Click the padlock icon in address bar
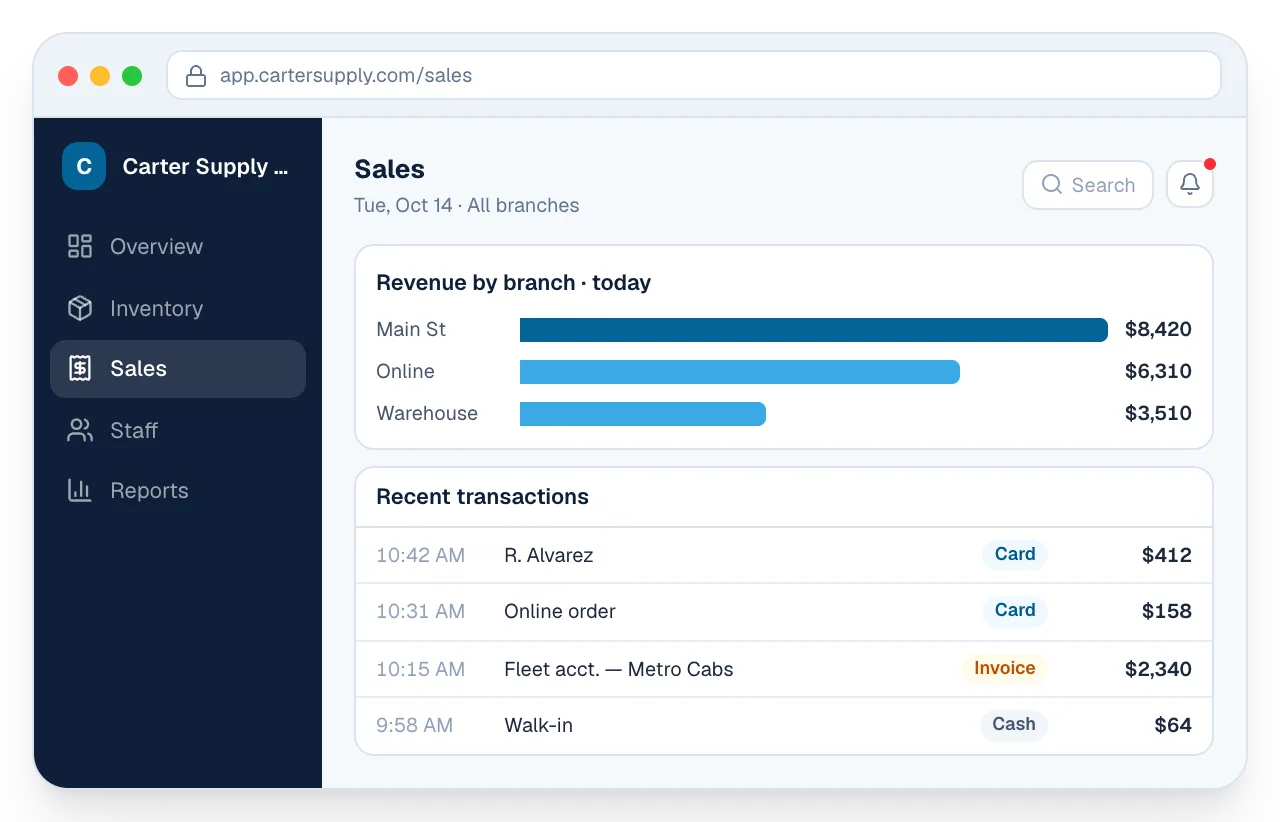 [x=197, y=76]
